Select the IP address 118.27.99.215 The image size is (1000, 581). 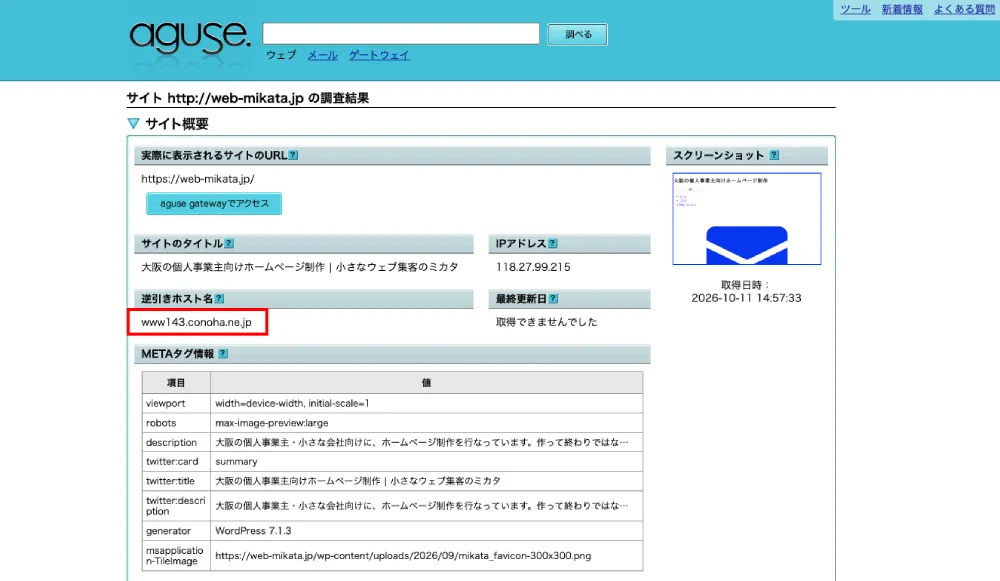point(533,267)
